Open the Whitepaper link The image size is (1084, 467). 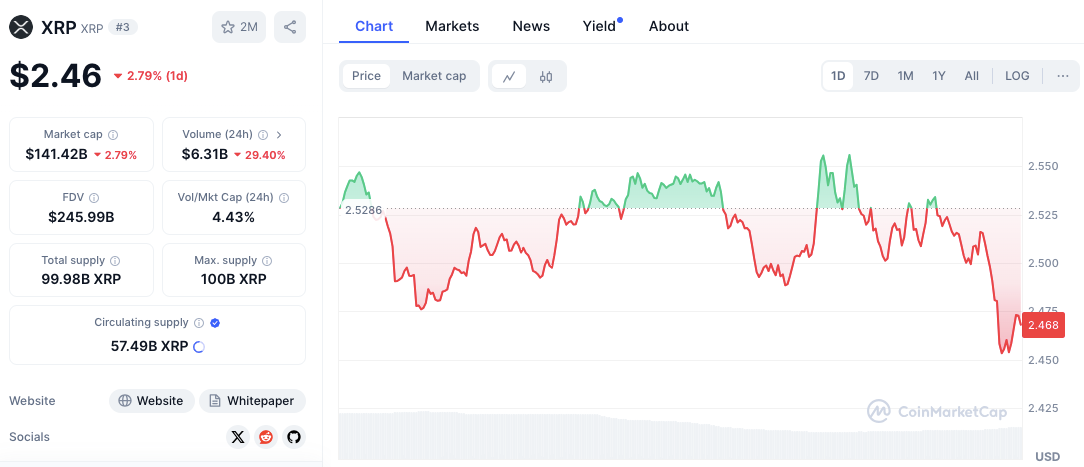coord(252,401)
